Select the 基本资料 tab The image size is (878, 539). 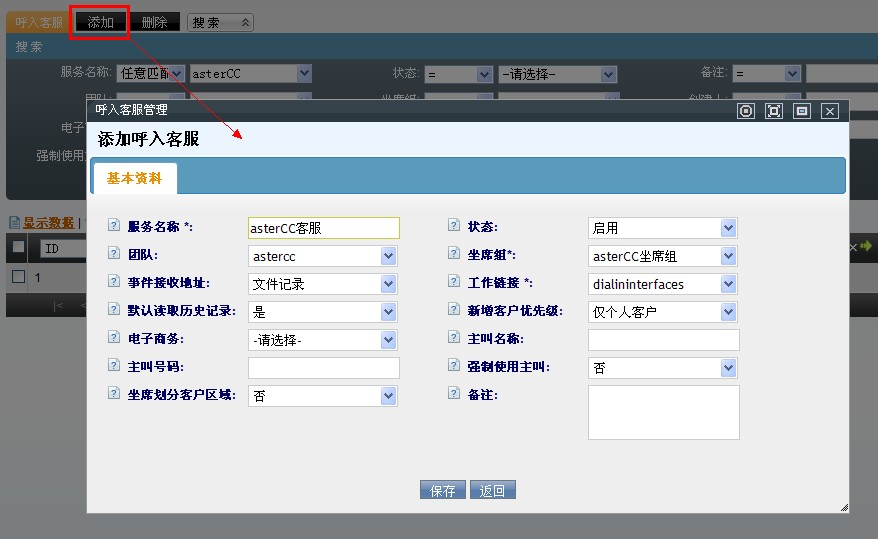click(x=135, y=178)
